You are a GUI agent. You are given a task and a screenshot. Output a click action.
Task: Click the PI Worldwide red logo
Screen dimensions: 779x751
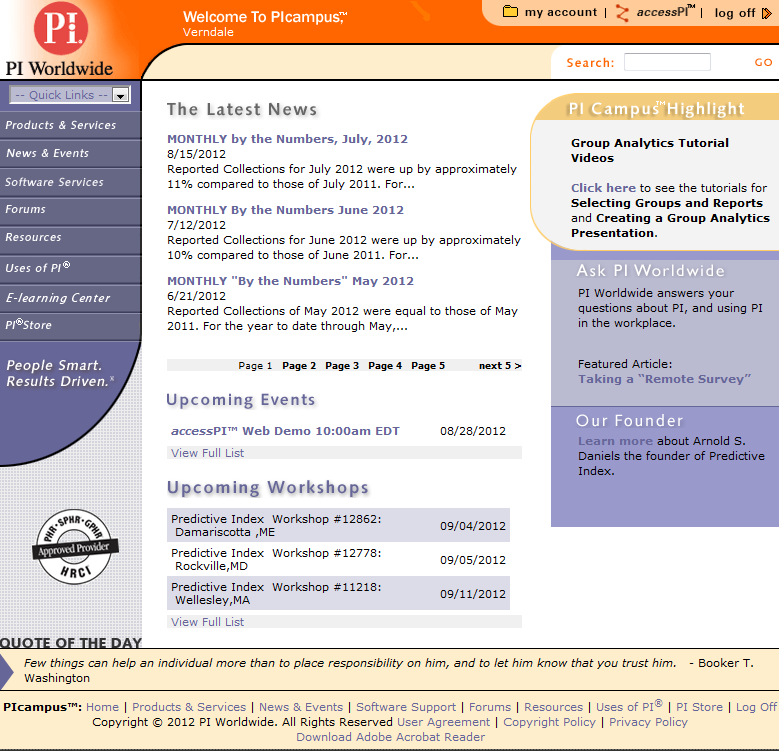click(x=61, y=28)
